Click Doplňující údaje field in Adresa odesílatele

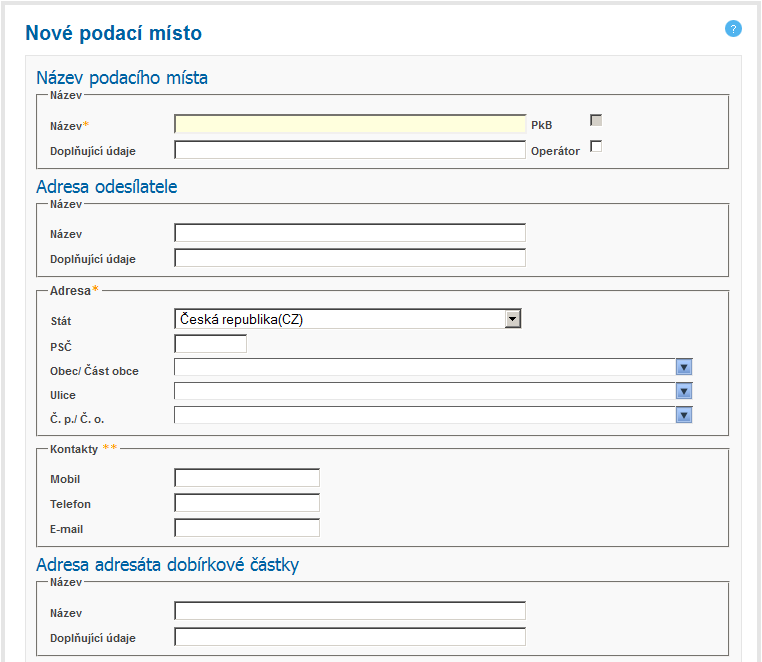point(350,258)
